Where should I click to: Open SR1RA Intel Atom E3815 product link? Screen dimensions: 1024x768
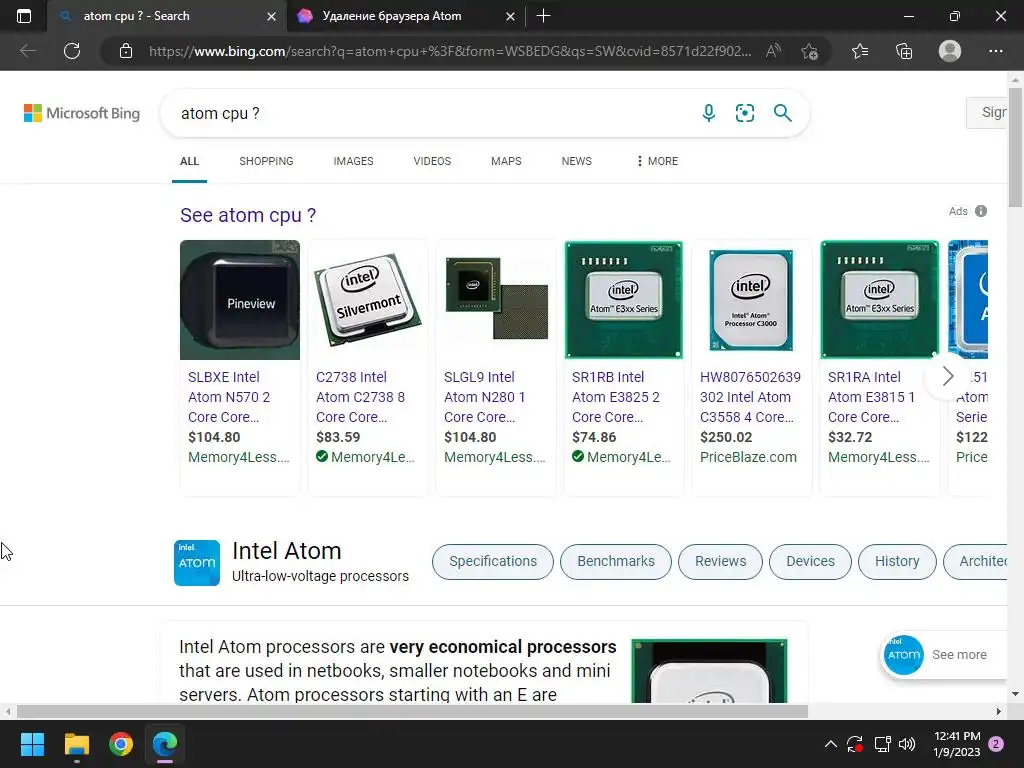(x=871, y=397)
